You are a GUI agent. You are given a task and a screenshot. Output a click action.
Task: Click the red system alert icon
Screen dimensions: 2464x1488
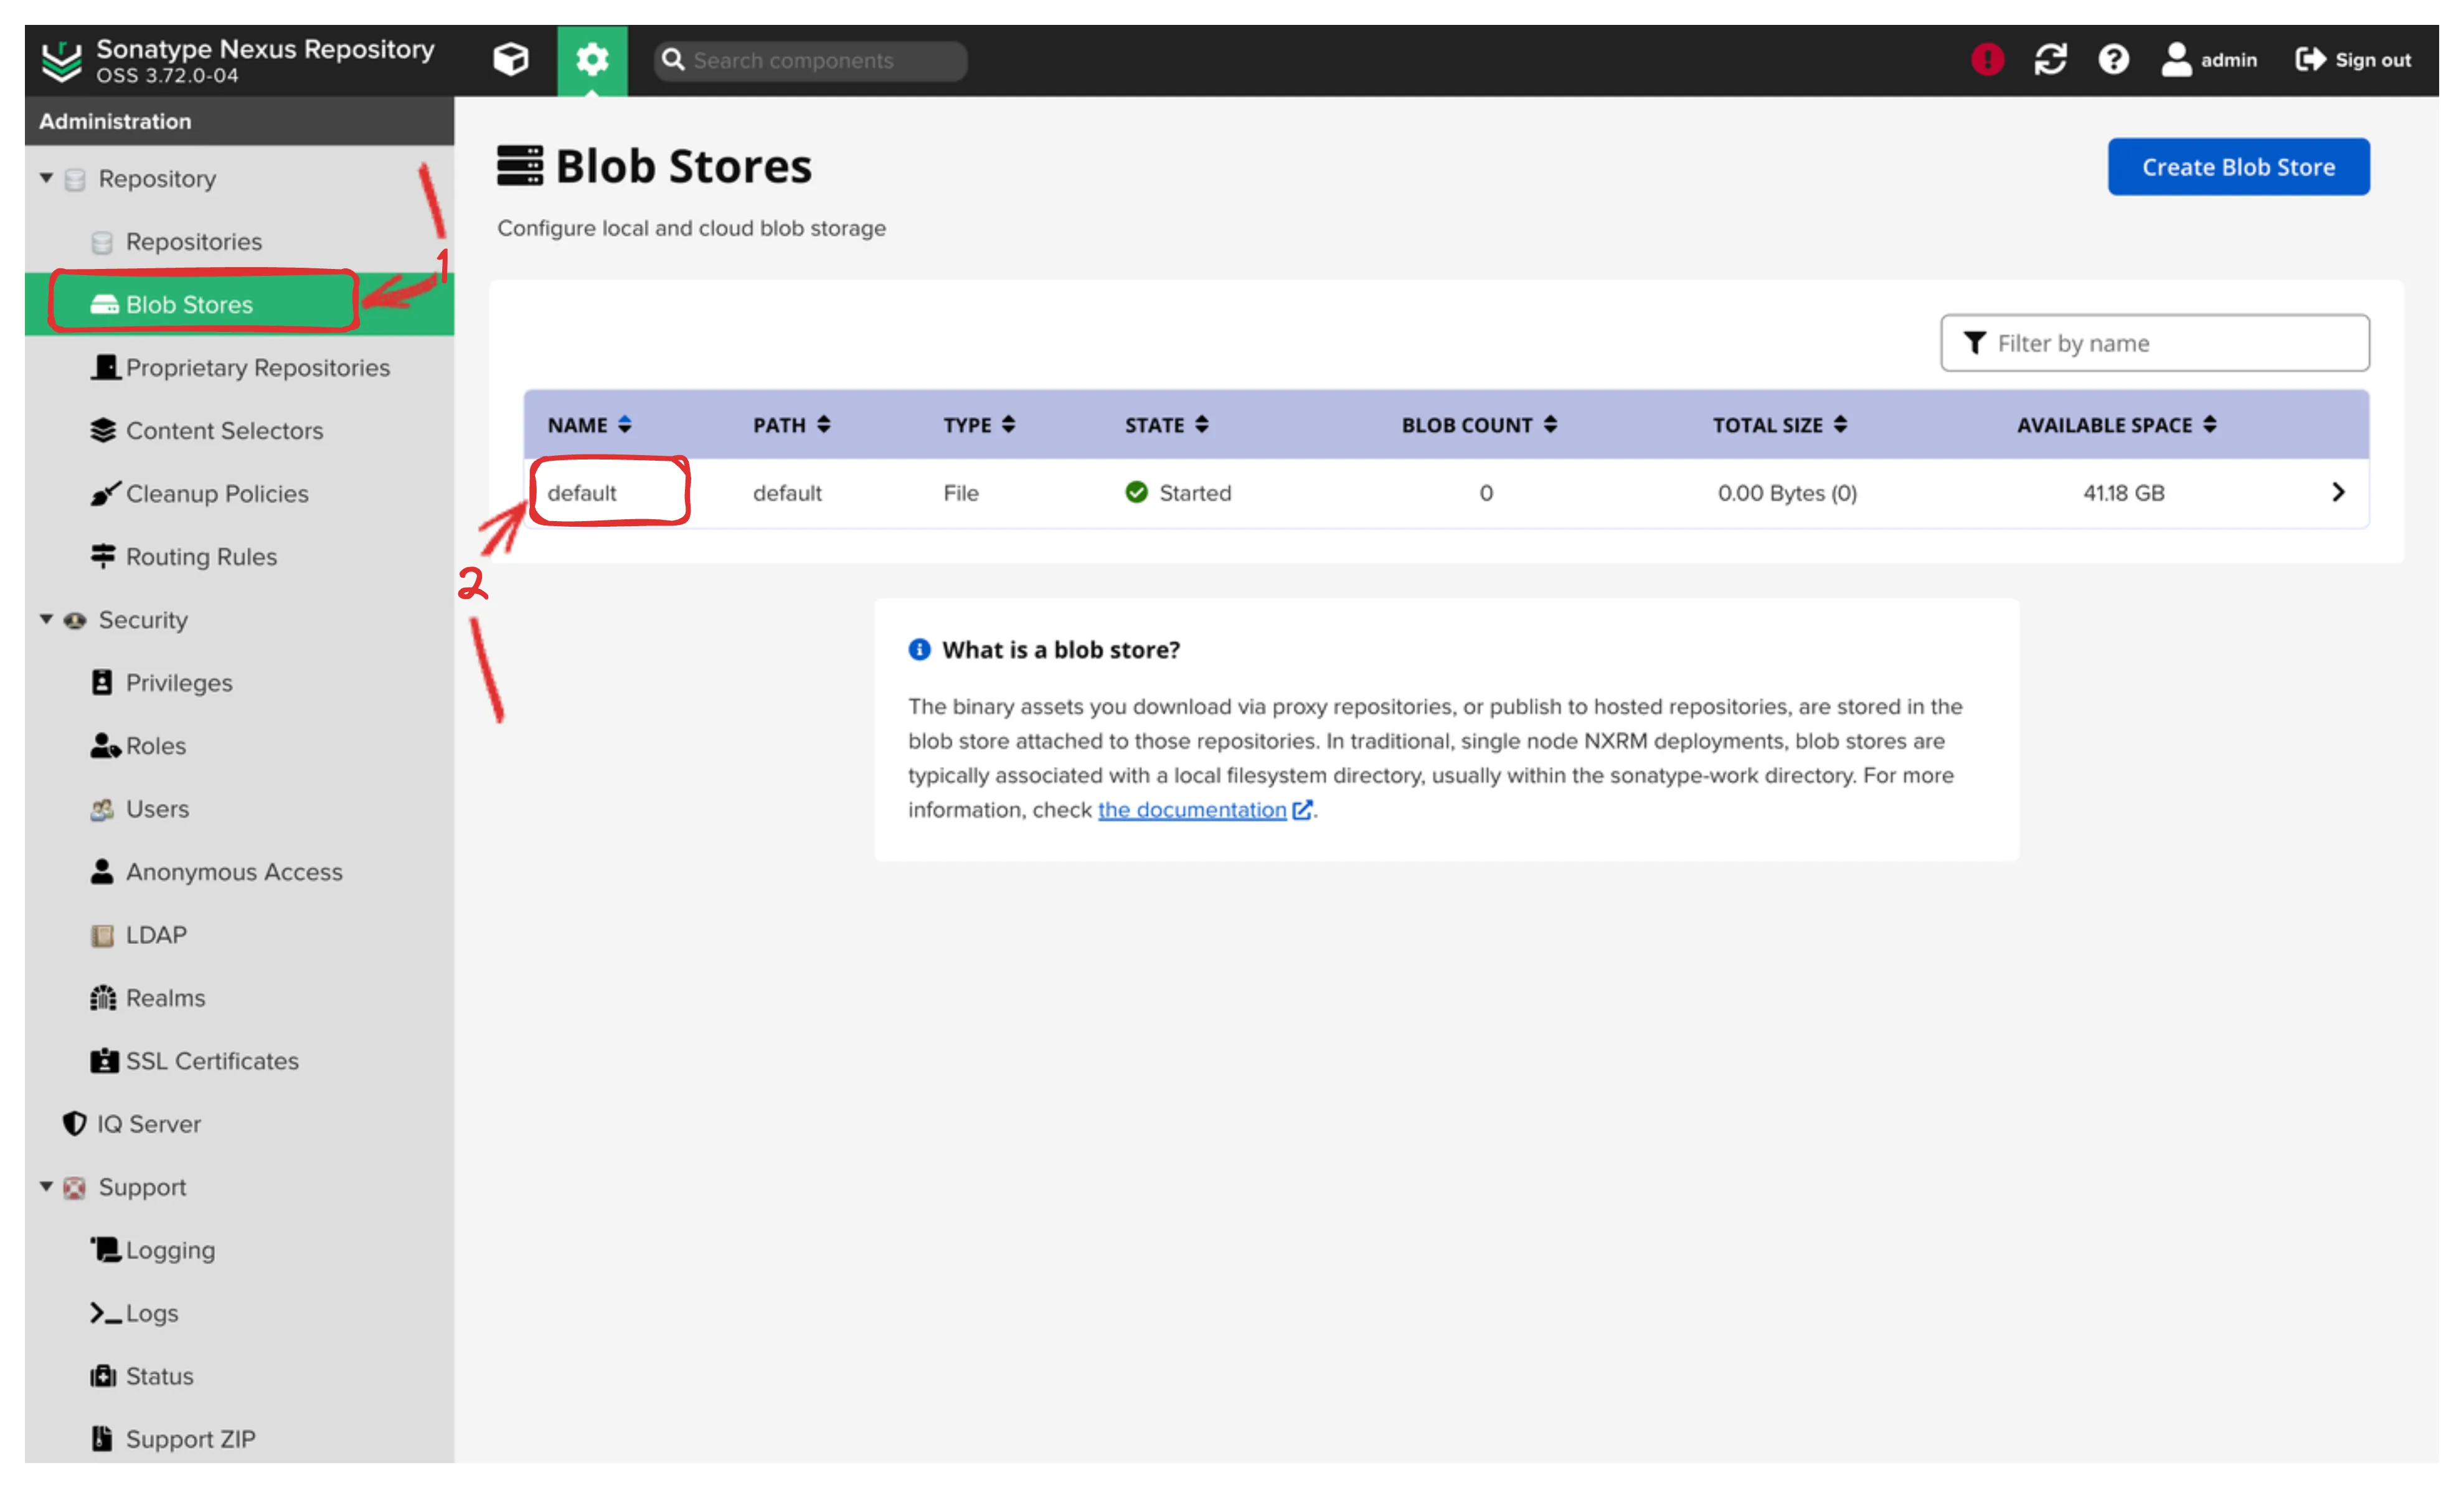point(1987,60)
